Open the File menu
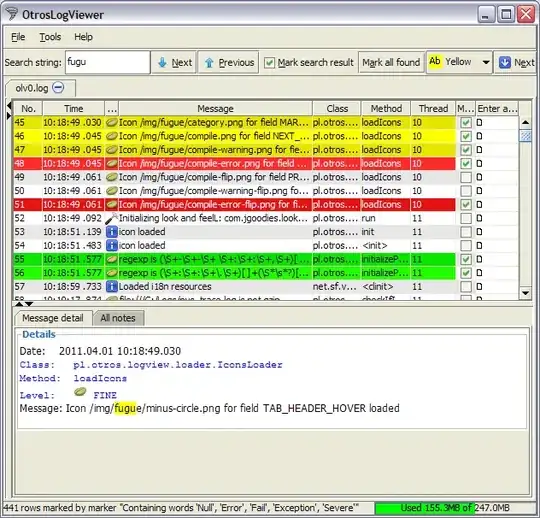The width and height of the screenshot is (540, 518). click(x=18, y=37)
